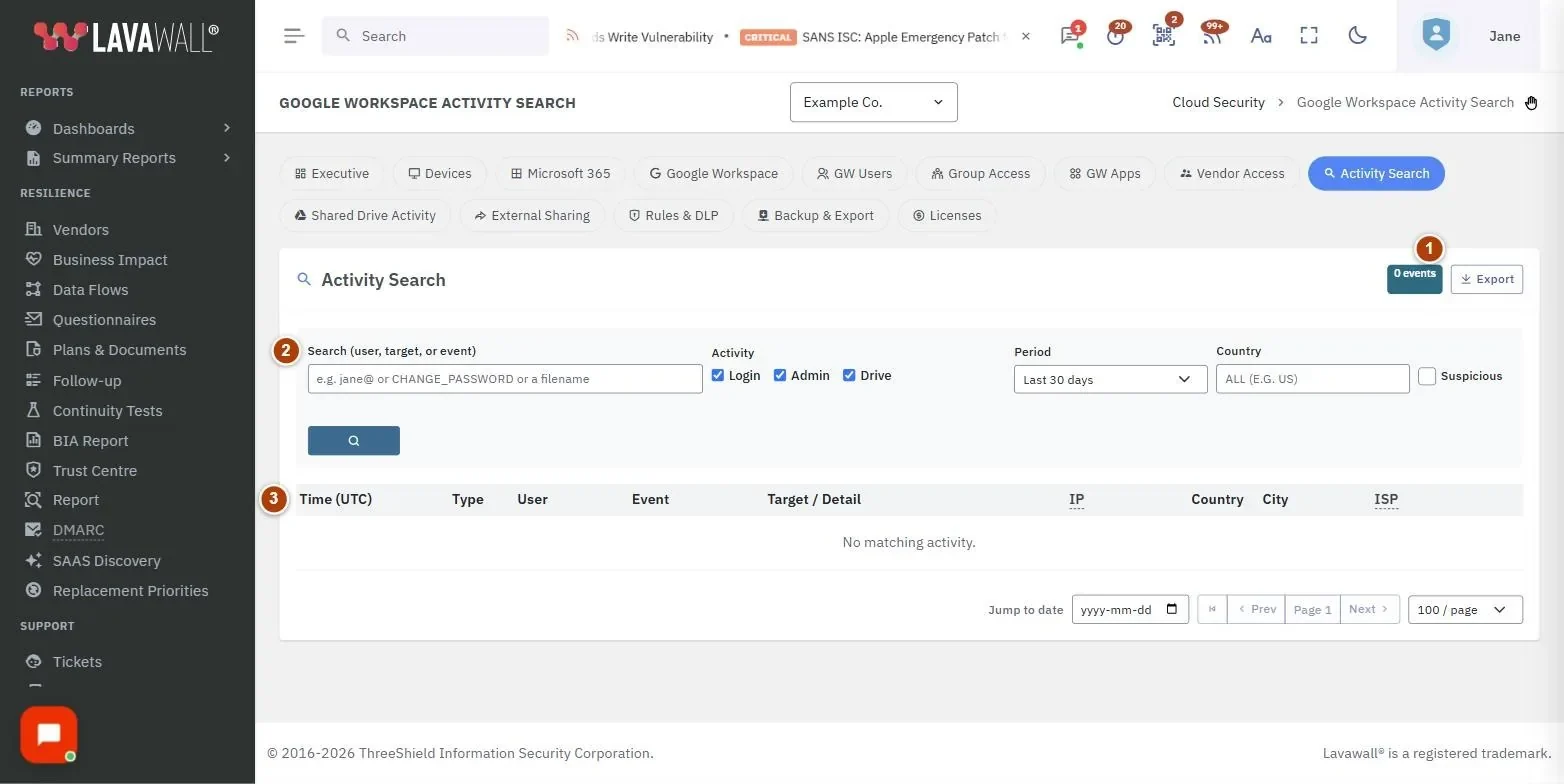This screenshot has width=1564, height=784.
Task: Switch to the Microsoft 365 tab
Action: (560, 173)
